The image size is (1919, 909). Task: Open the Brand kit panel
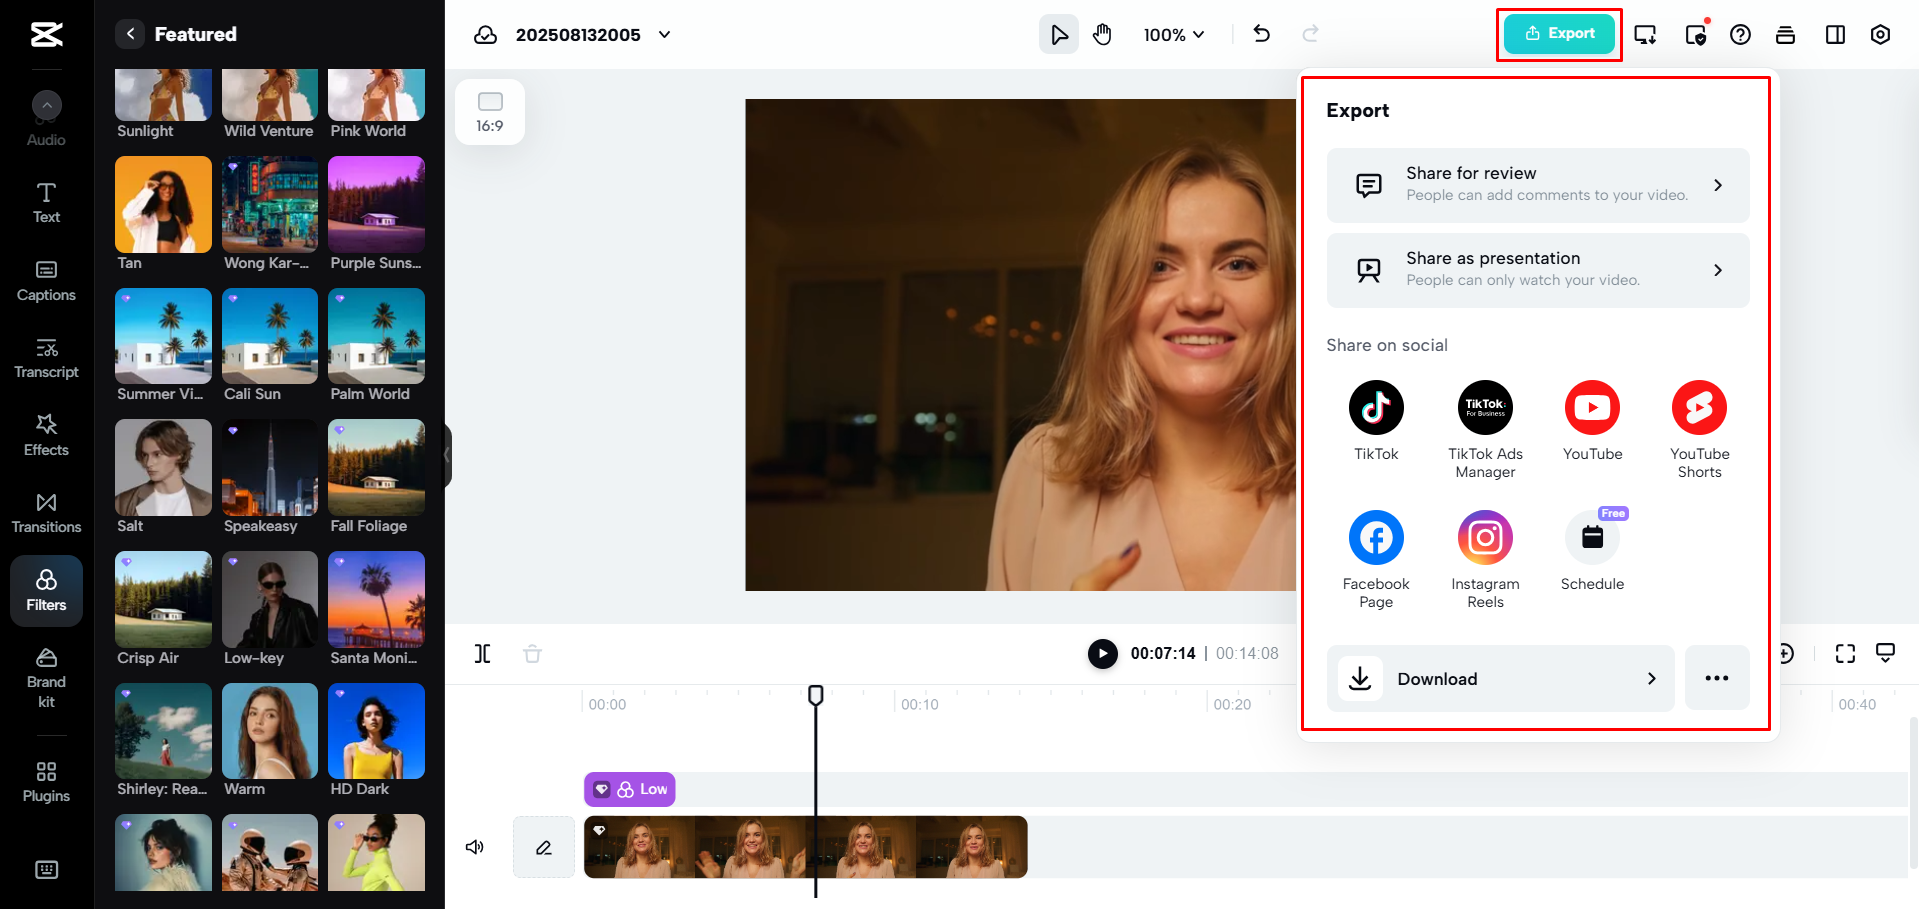pos(46,678)
